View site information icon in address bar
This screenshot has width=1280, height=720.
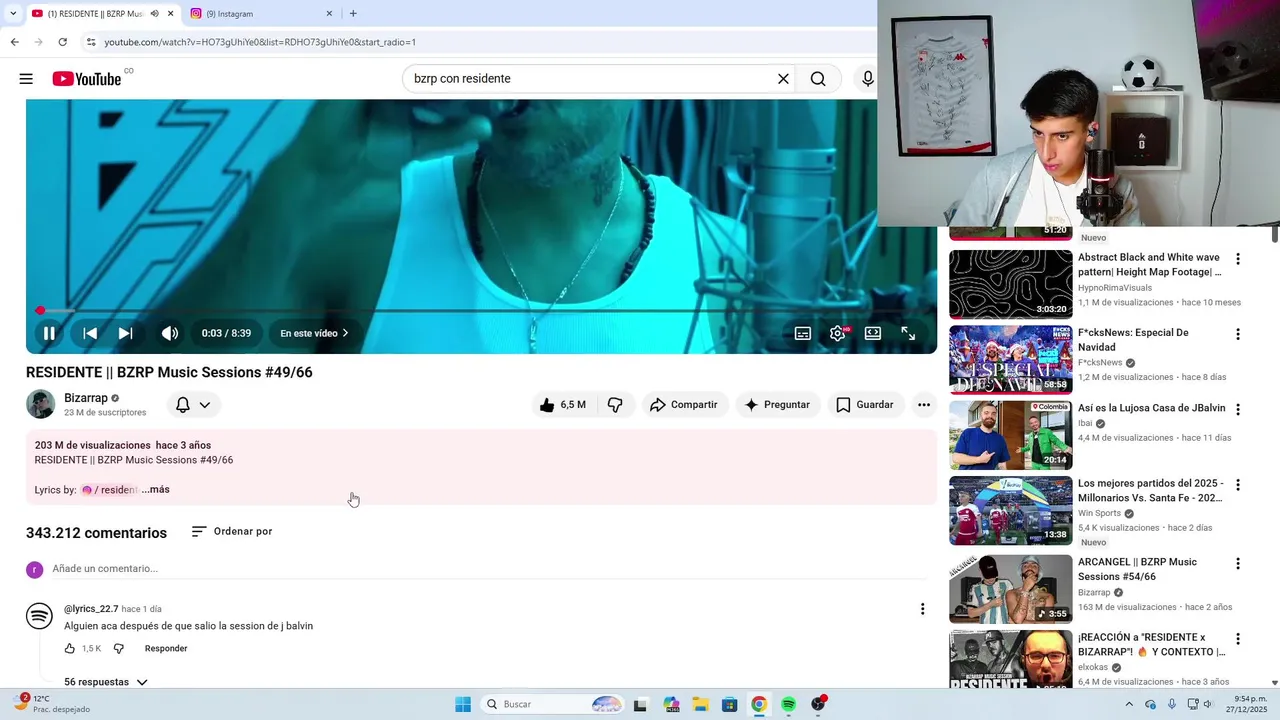tap(90, 42)
